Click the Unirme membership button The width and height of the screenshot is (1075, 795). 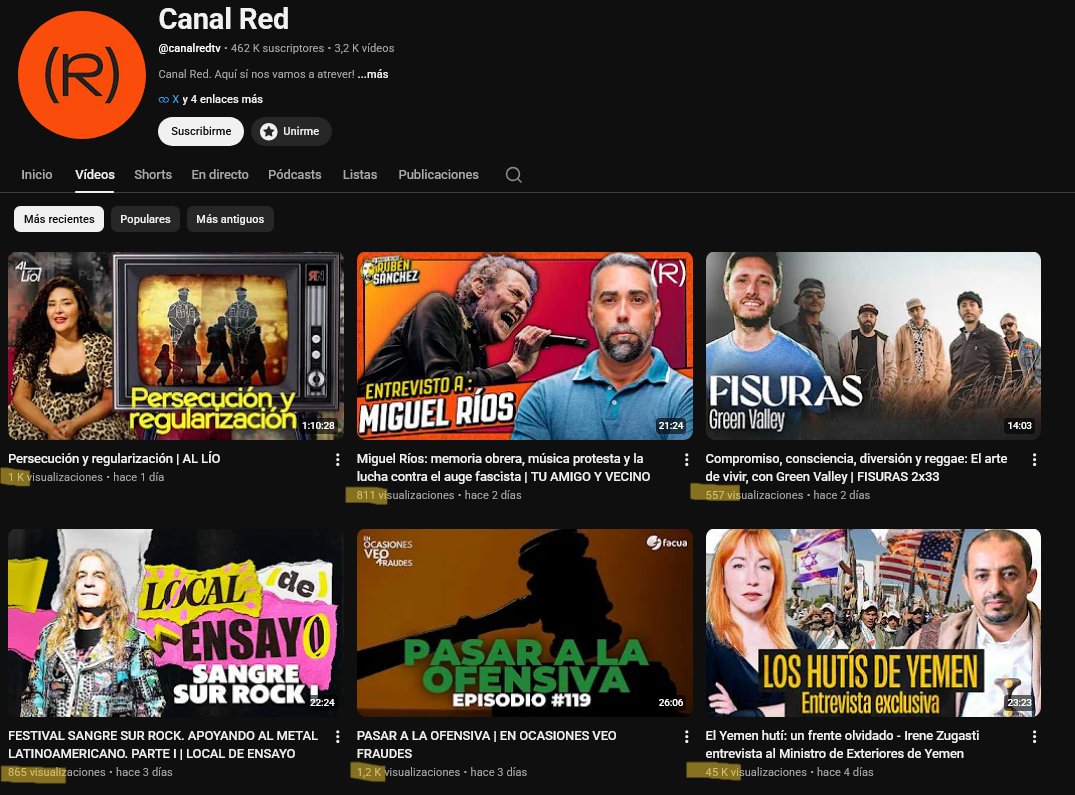point(291,132)
